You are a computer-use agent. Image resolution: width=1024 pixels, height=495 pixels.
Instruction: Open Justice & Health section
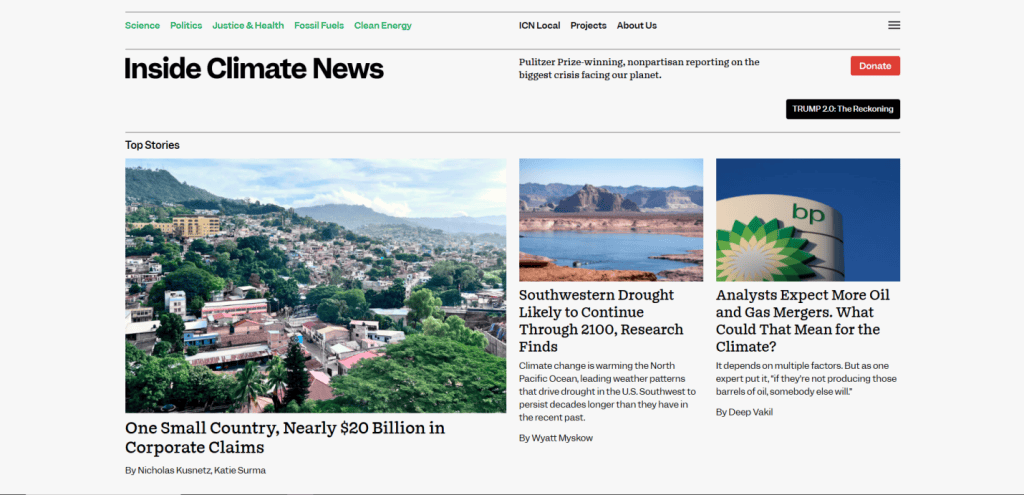[x=248, y=25]
